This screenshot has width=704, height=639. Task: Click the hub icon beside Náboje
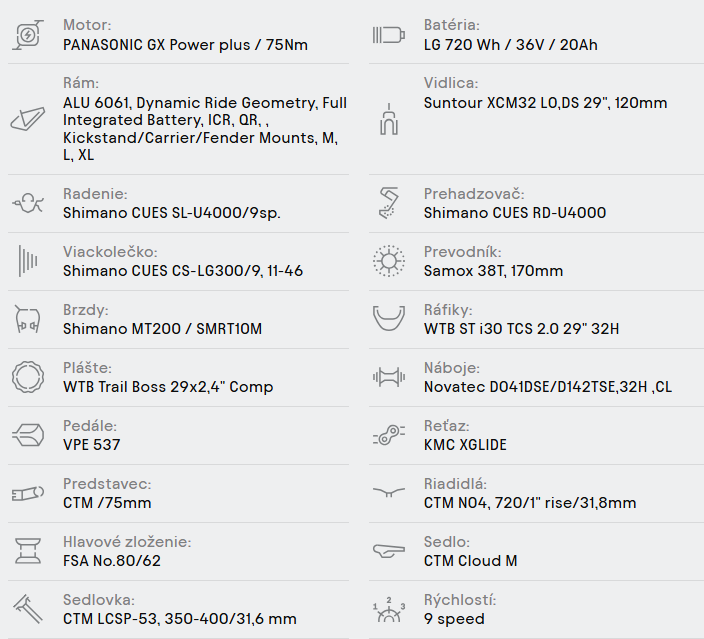point(388,377)
